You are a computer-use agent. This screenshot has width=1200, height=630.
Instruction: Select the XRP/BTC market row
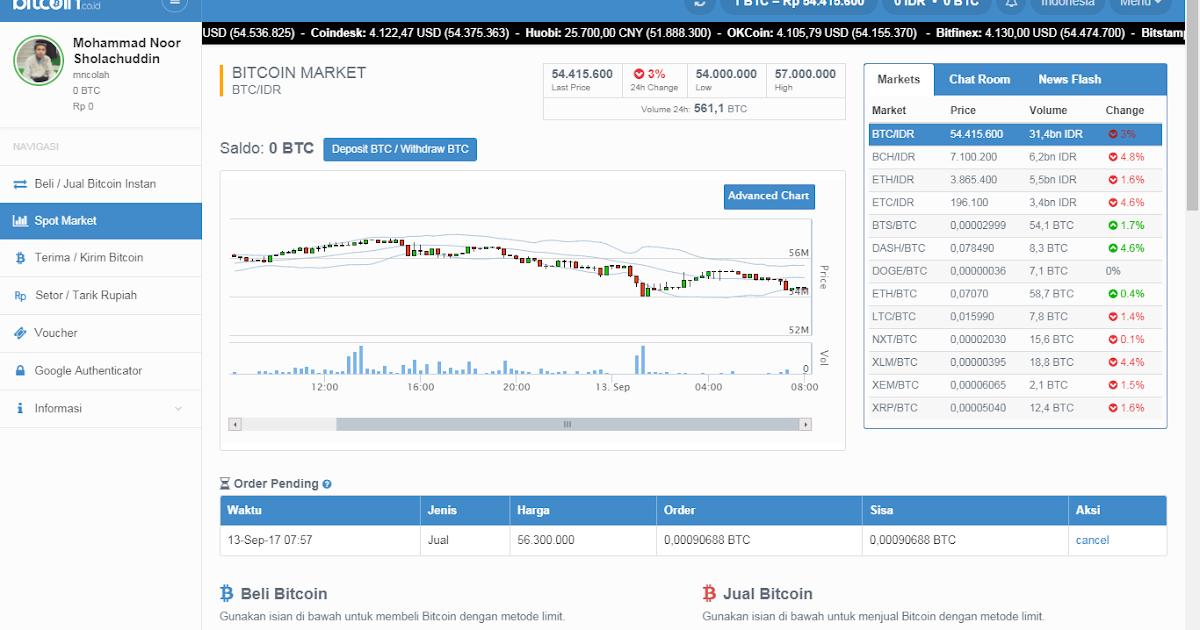pos(1016,408)
